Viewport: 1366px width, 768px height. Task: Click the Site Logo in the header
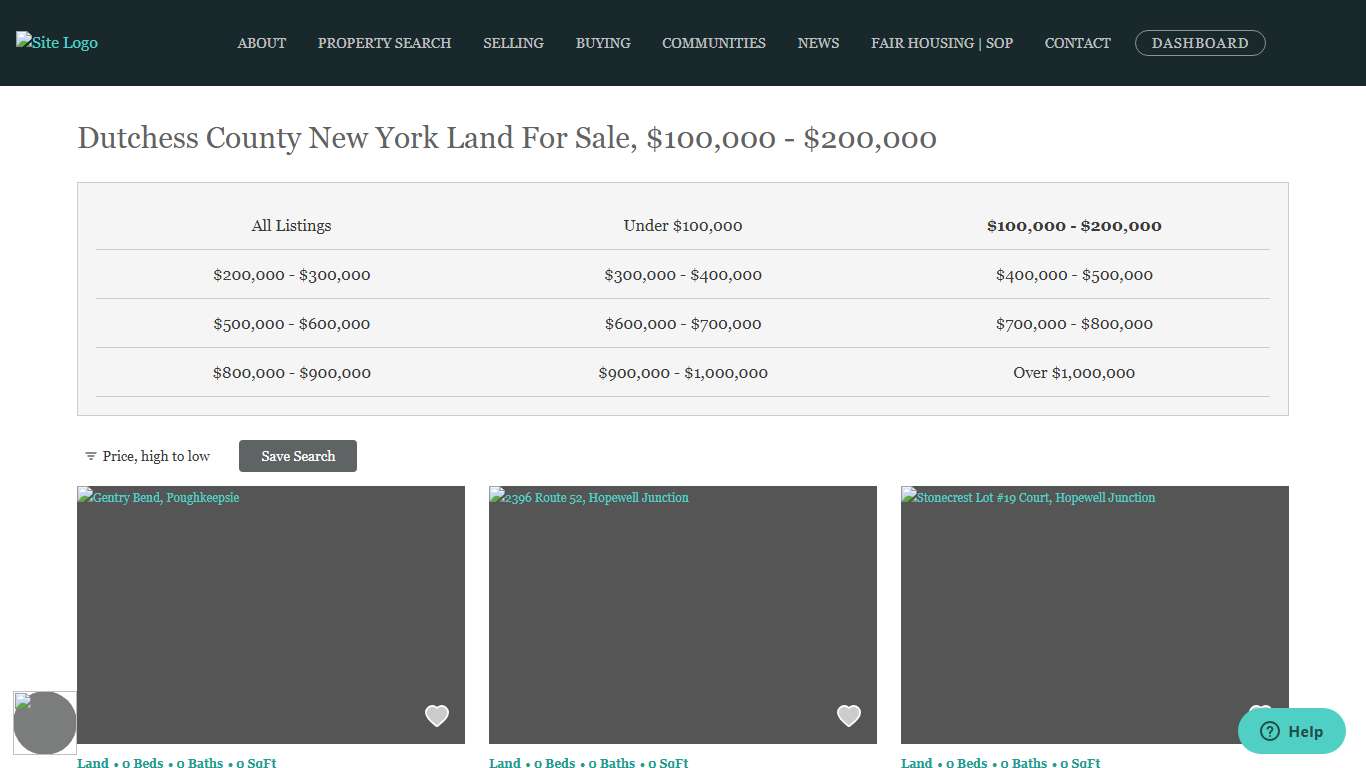pyautogui.click(x=56, y=42)
